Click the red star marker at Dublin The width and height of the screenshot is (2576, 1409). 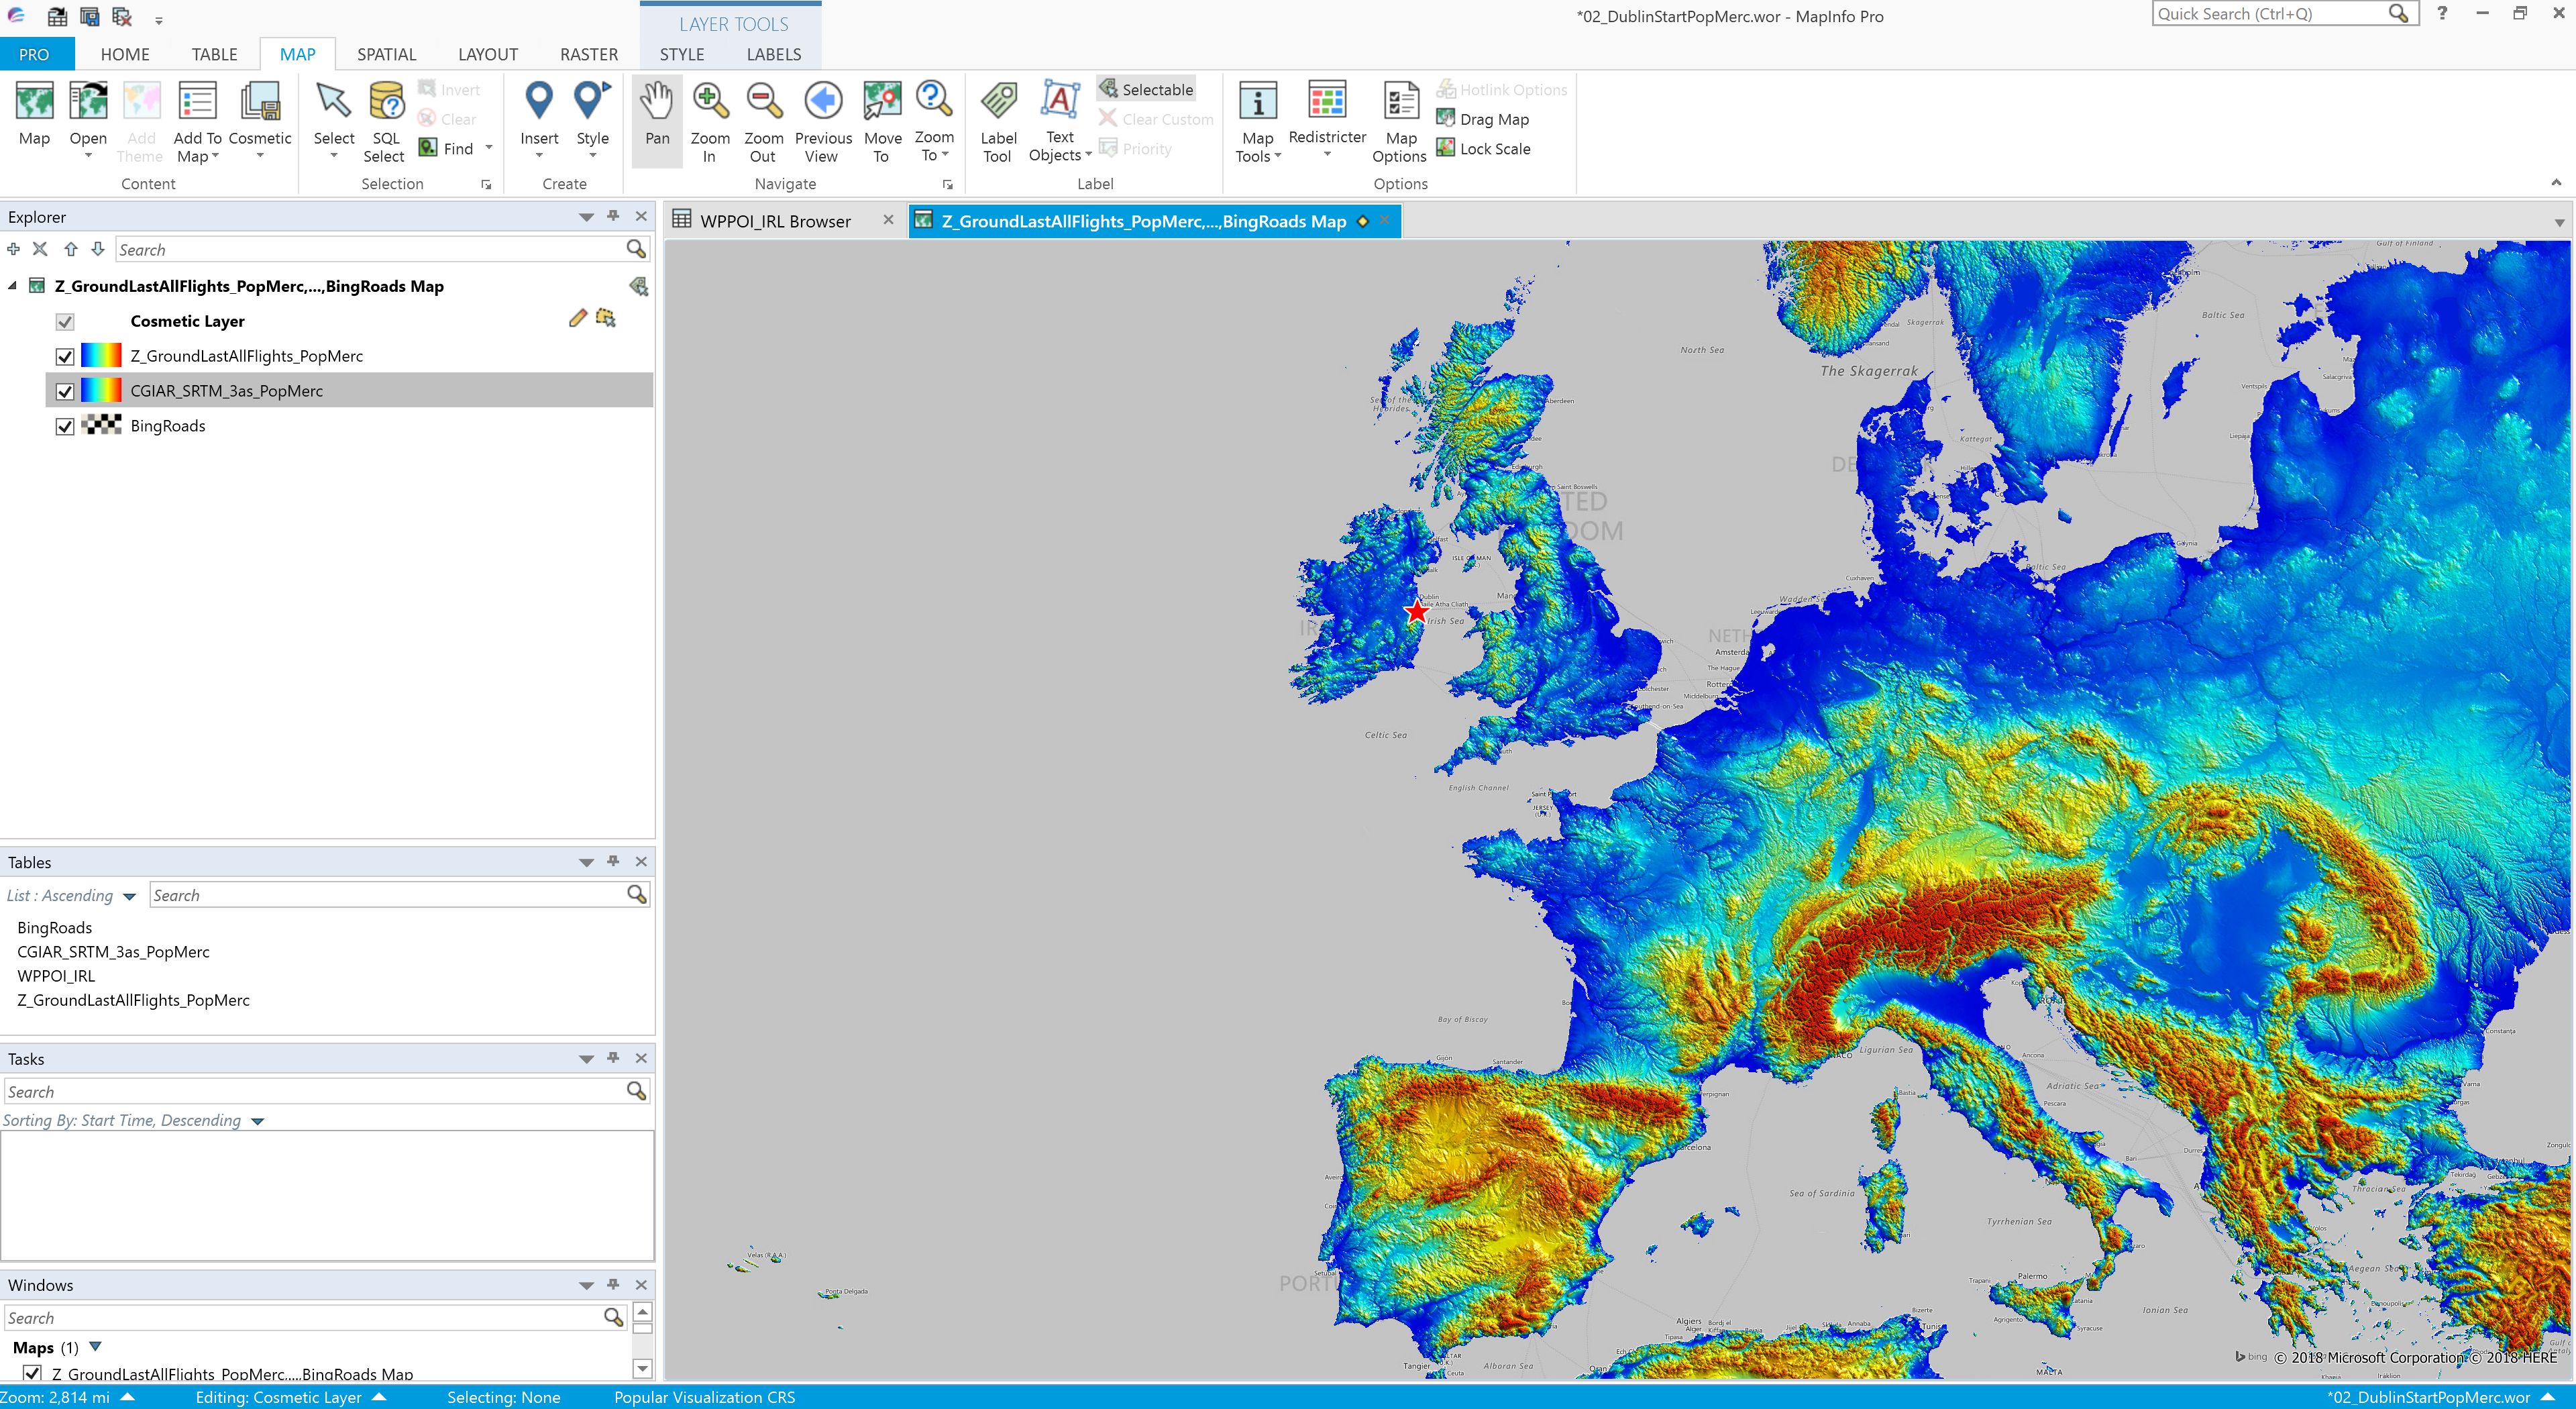point(1417,611)
